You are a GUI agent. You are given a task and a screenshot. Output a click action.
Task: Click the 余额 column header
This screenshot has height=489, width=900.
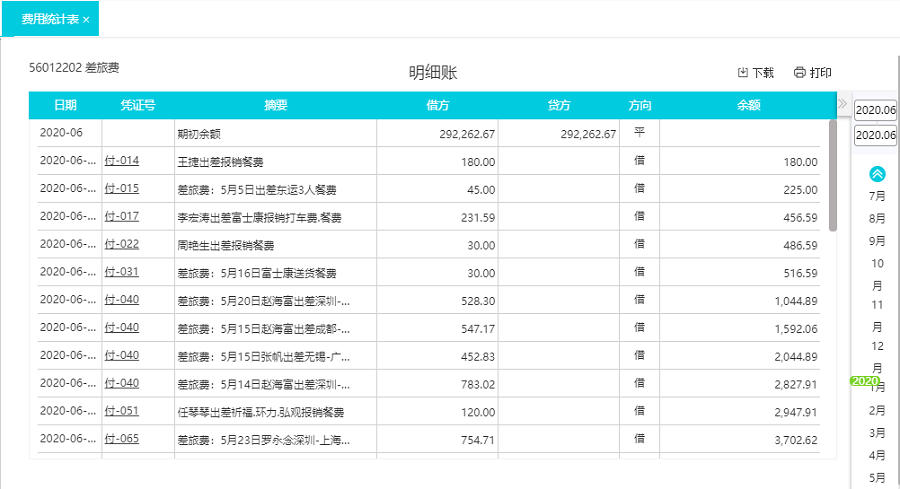tap(748, 105)
